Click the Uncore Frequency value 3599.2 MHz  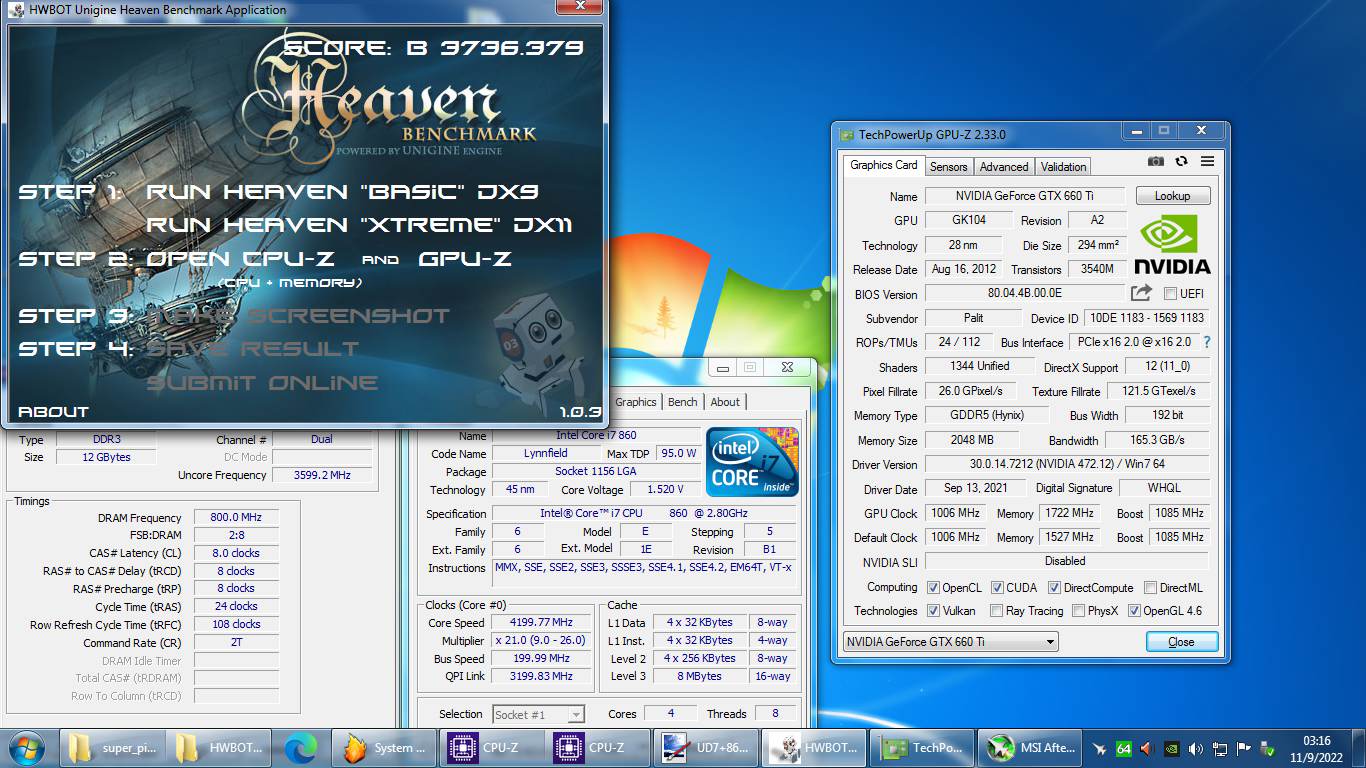322,475
